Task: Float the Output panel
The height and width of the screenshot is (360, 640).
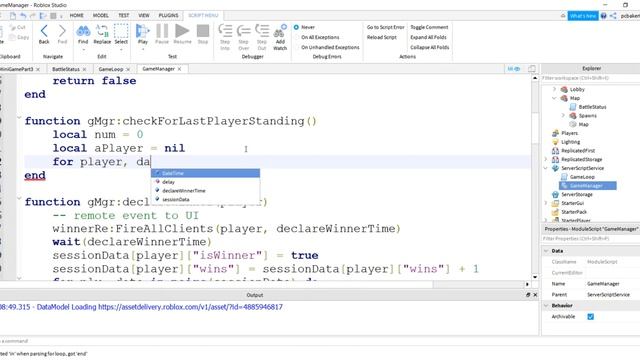Action: pos(528,295)
